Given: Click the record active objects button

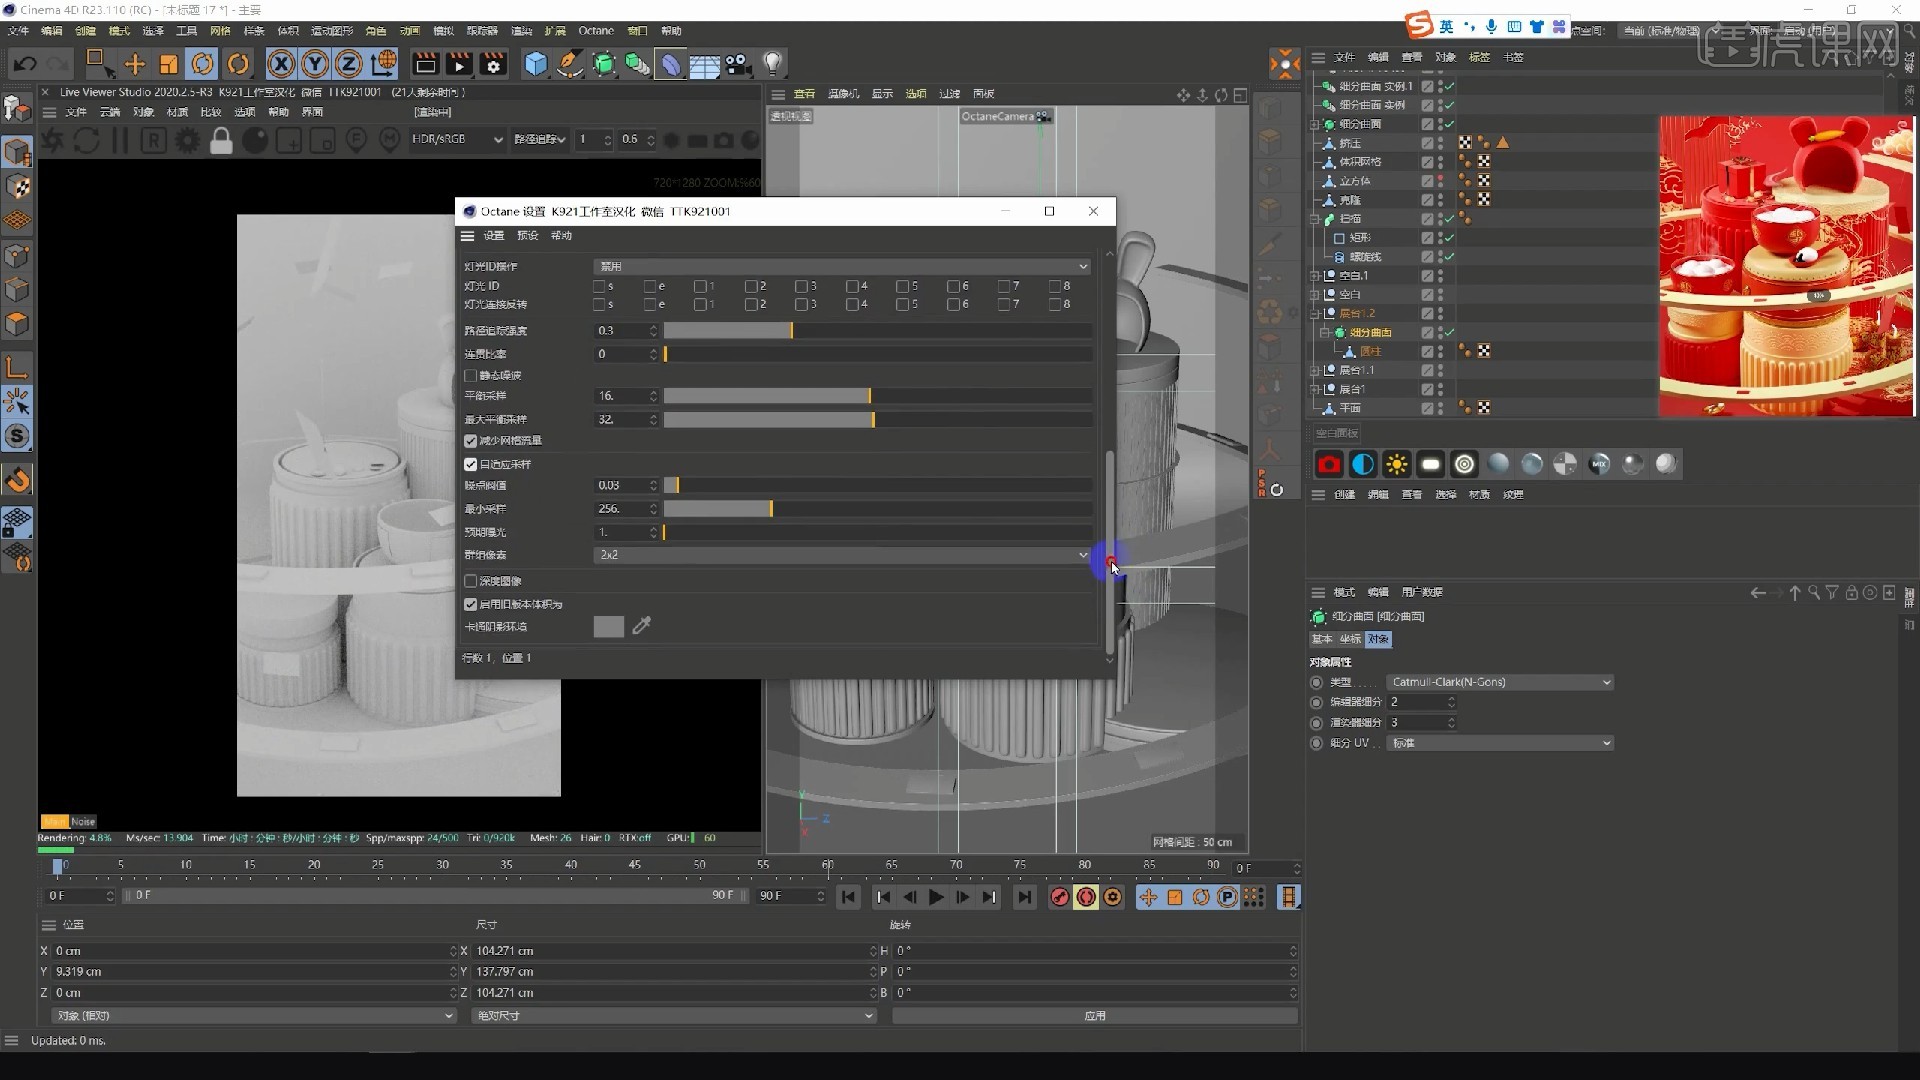Looking at the screenshot, I should tap(1059, 897).
